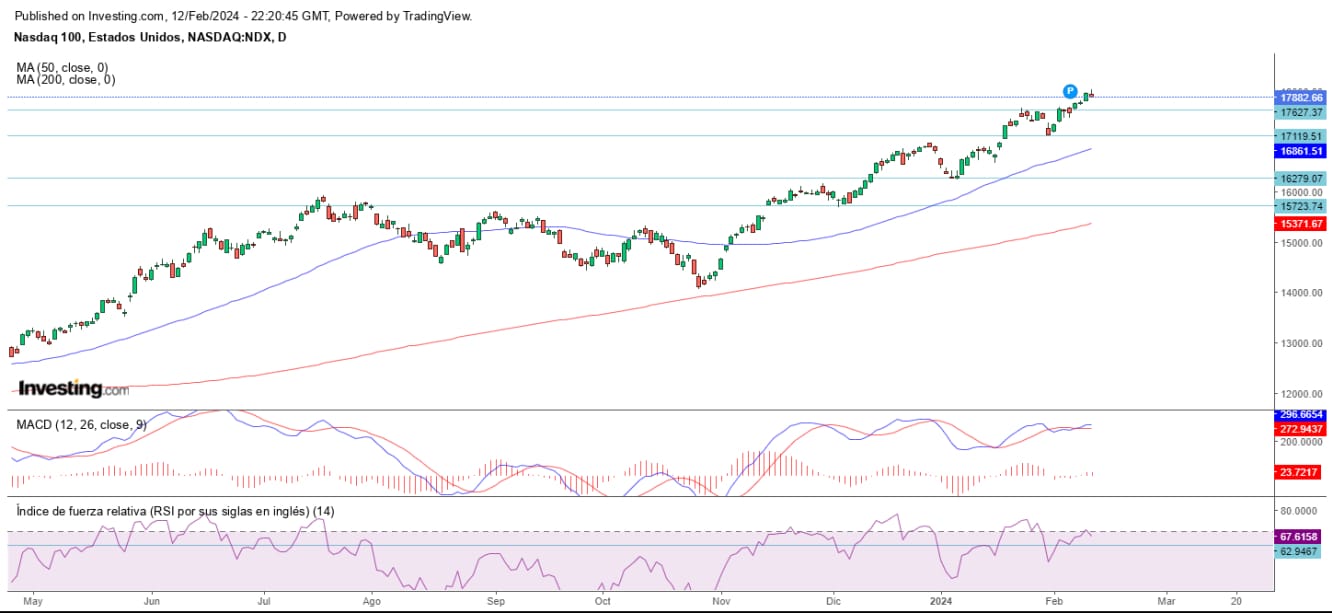Image resolution: width=1332 pixels, height=613 pixels.
Task: Click the May label on time axis
Action: pyautogui.click(x=33, y=602)
